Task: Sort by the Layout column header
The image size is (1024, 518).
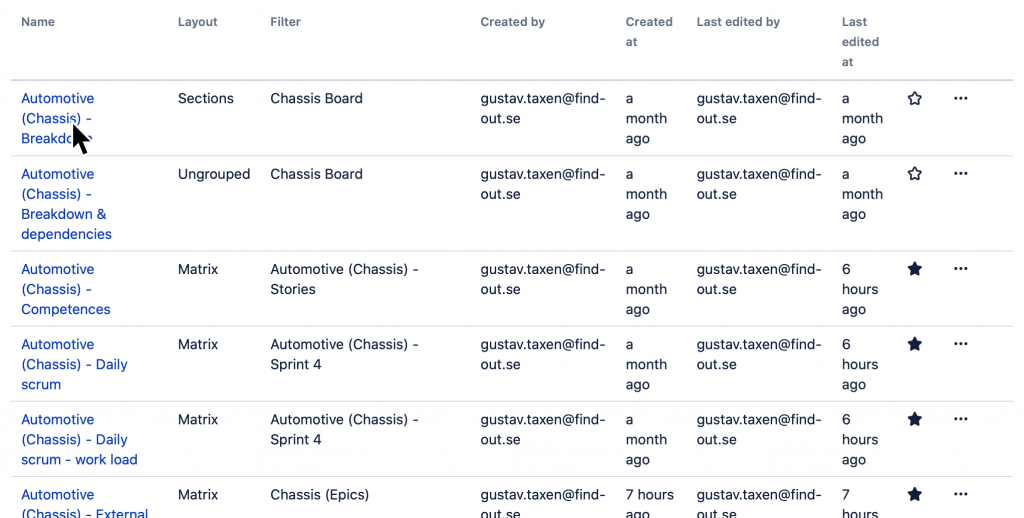Action: point(197,22)
